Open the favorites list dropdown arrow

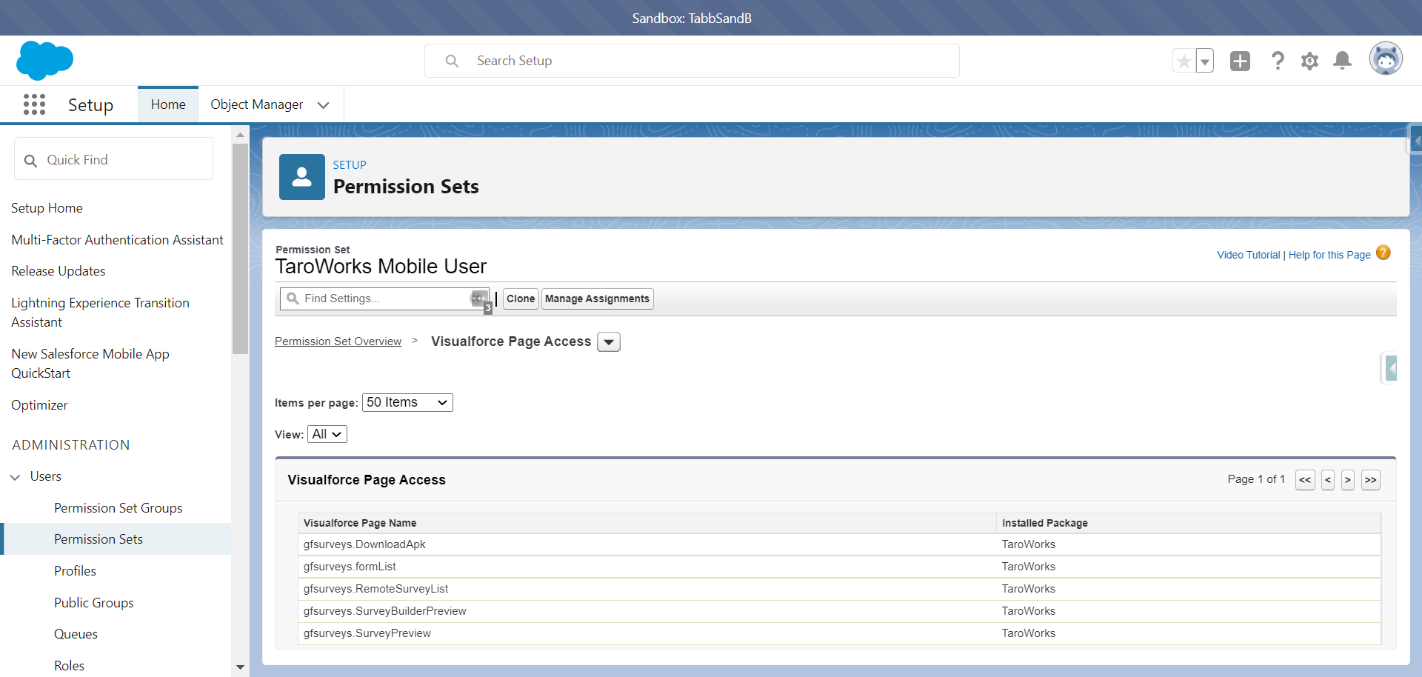click(1205, 61)
